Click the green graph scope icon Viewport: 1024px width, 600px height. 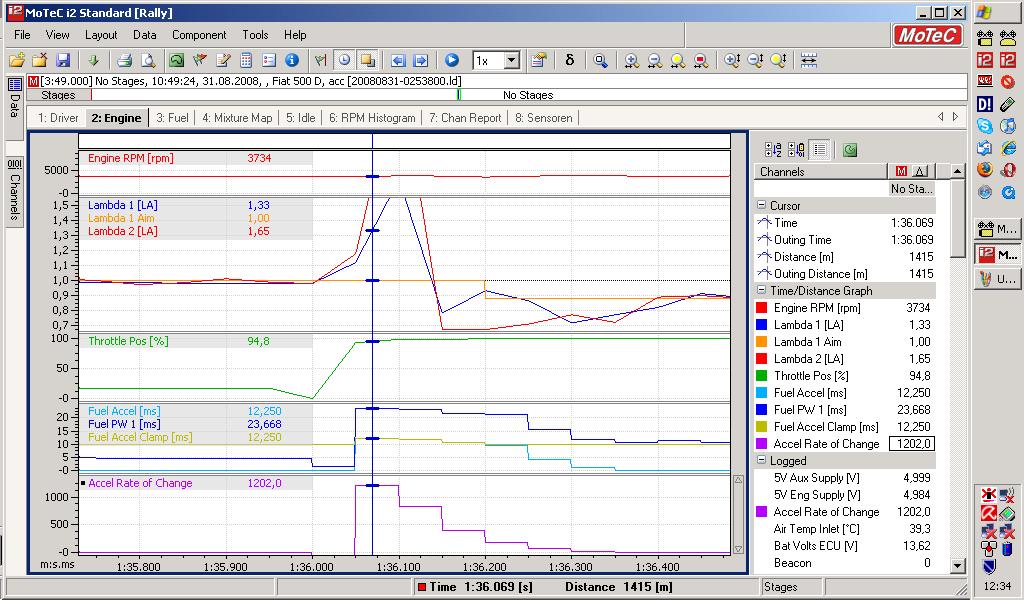pos(176,61)
